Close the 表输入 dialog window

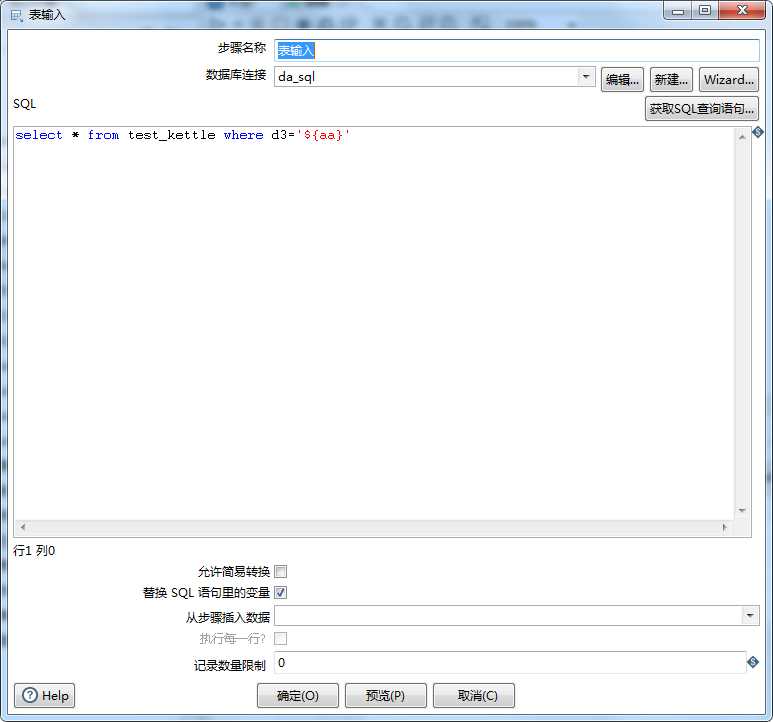click(x=742, y=10)
